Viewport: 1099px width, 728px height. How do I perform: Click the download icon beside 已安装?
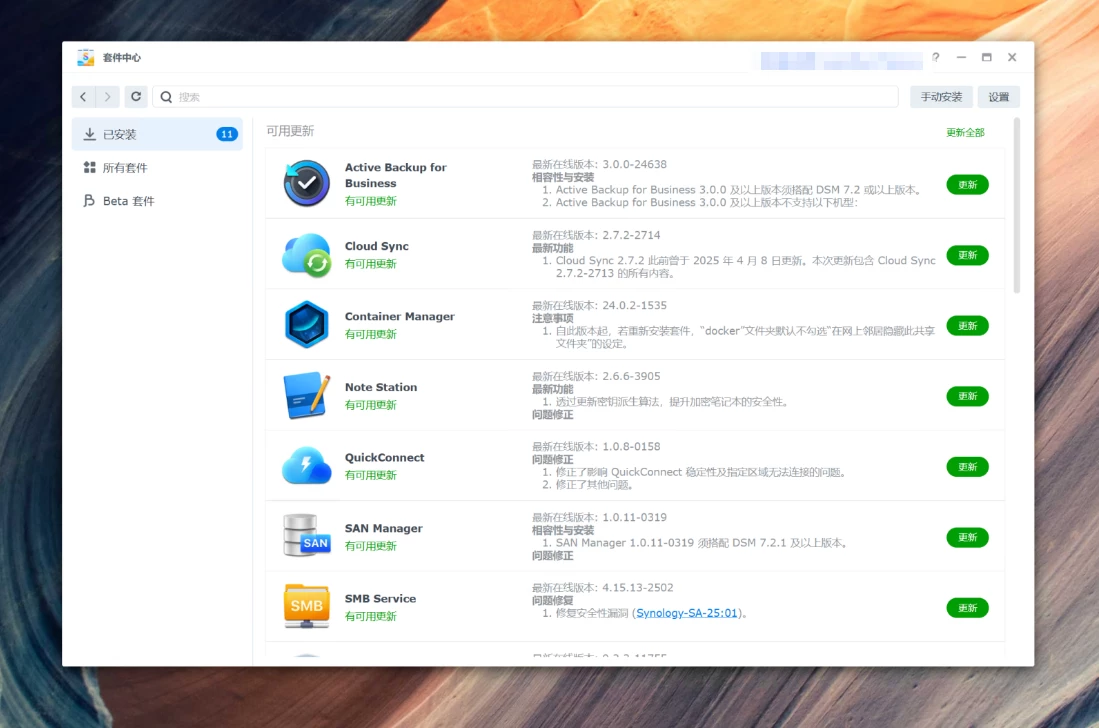[89, 134]
